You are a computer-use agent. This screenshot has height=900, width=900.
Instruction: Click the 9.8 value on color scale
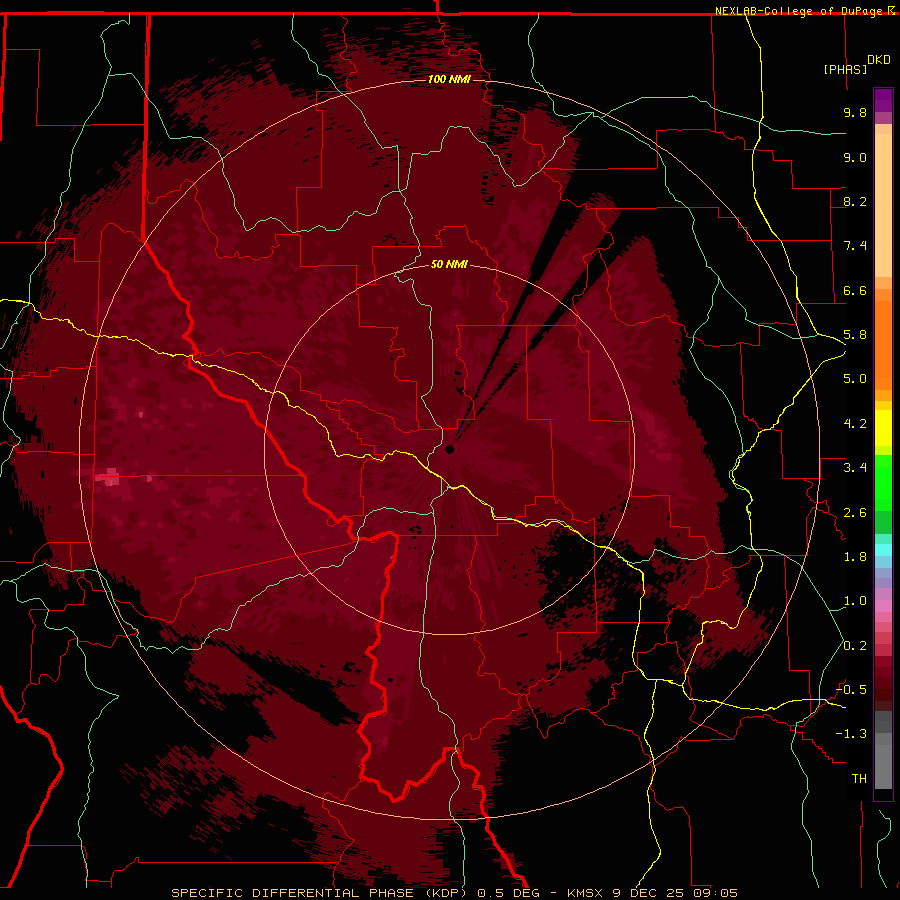point(855,112)
